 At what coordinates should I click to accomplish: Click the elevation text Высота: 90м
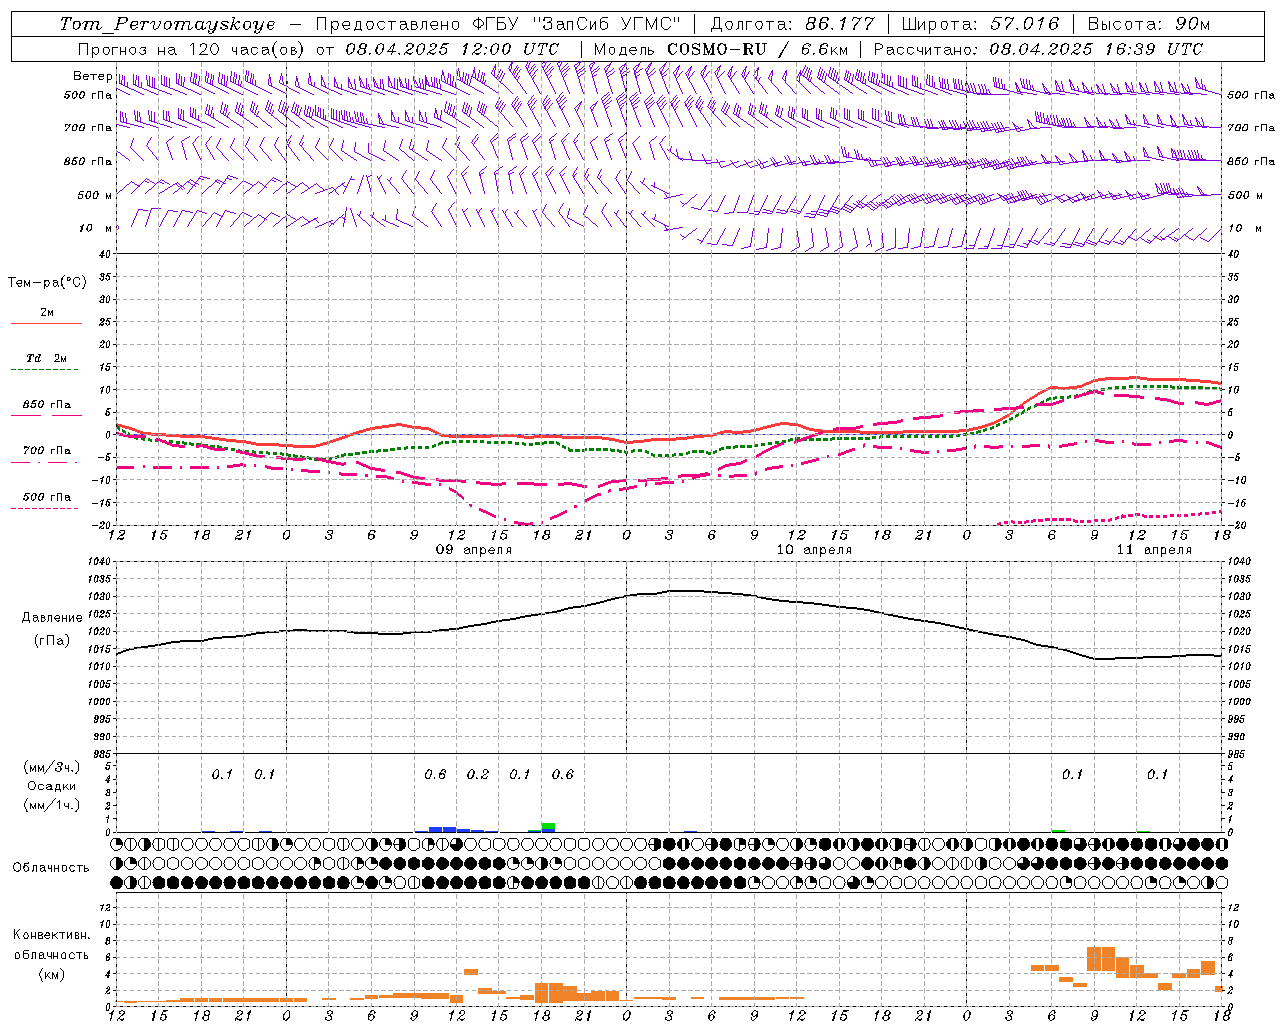click(x=1148, y=24)
